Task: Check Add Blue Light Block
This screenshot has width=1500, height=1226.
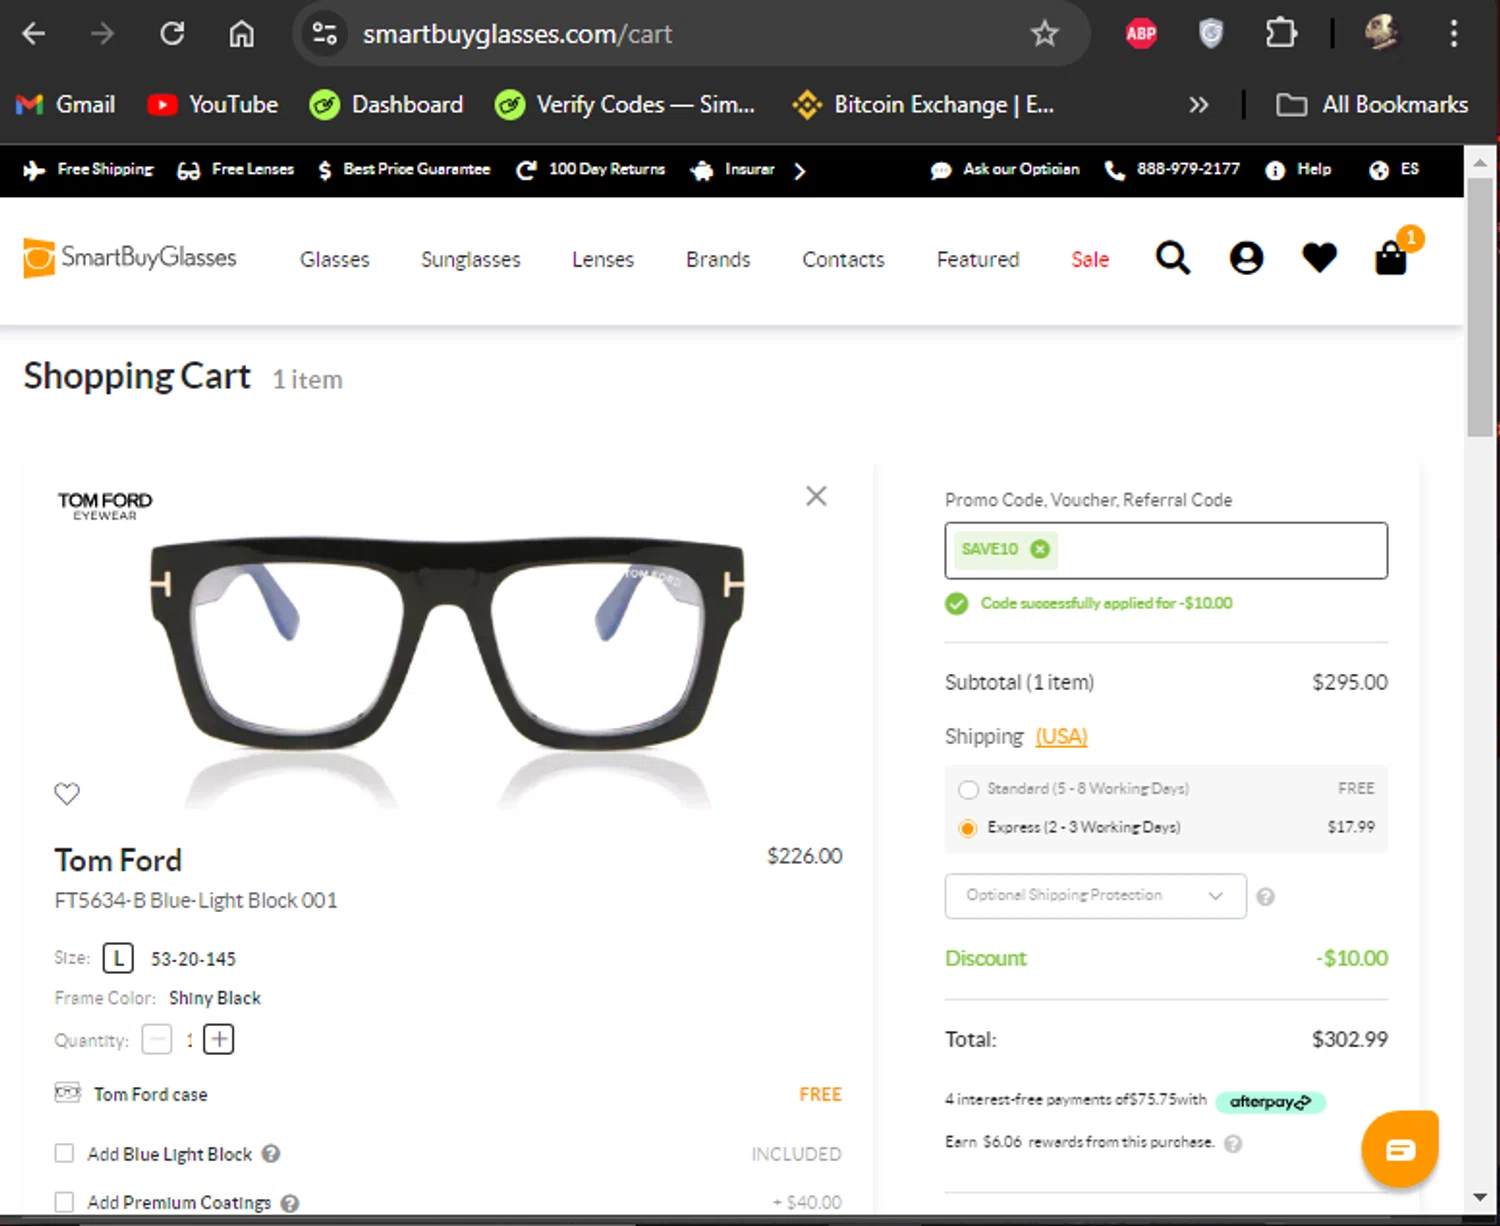Action: pos(64,1154)
